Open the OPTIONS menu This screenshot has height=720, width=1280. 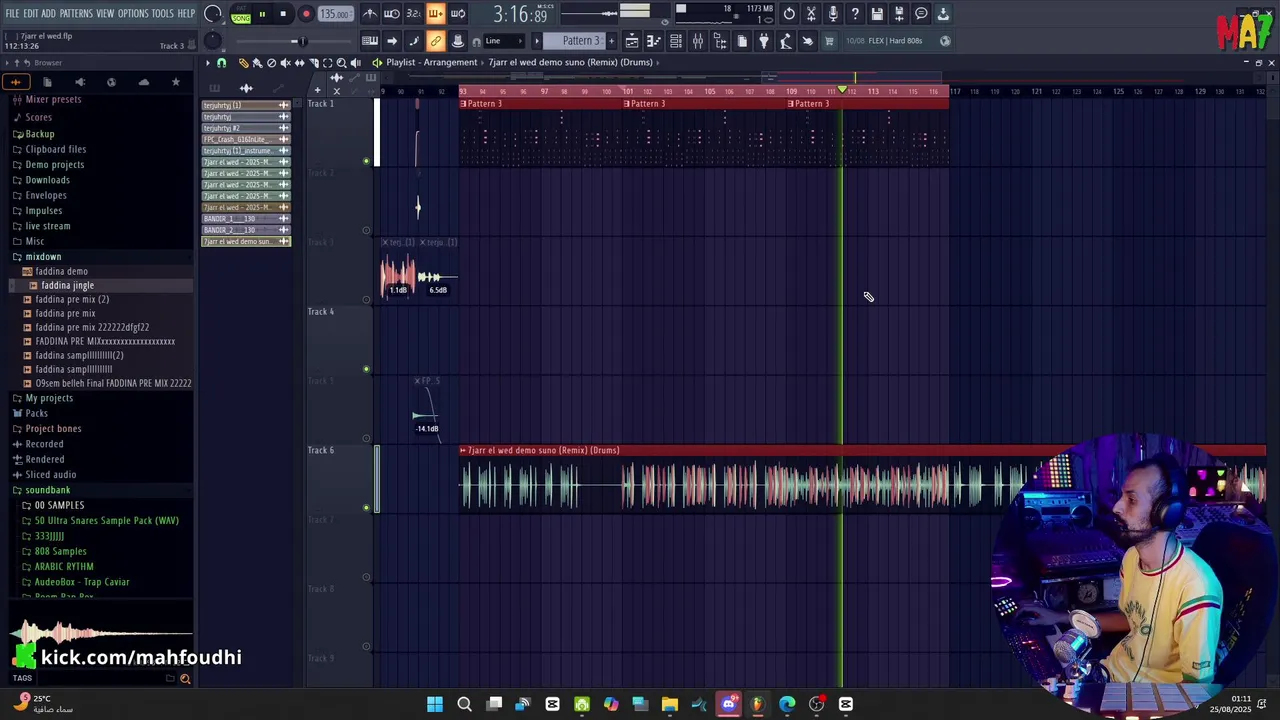[x=133, y=13]
